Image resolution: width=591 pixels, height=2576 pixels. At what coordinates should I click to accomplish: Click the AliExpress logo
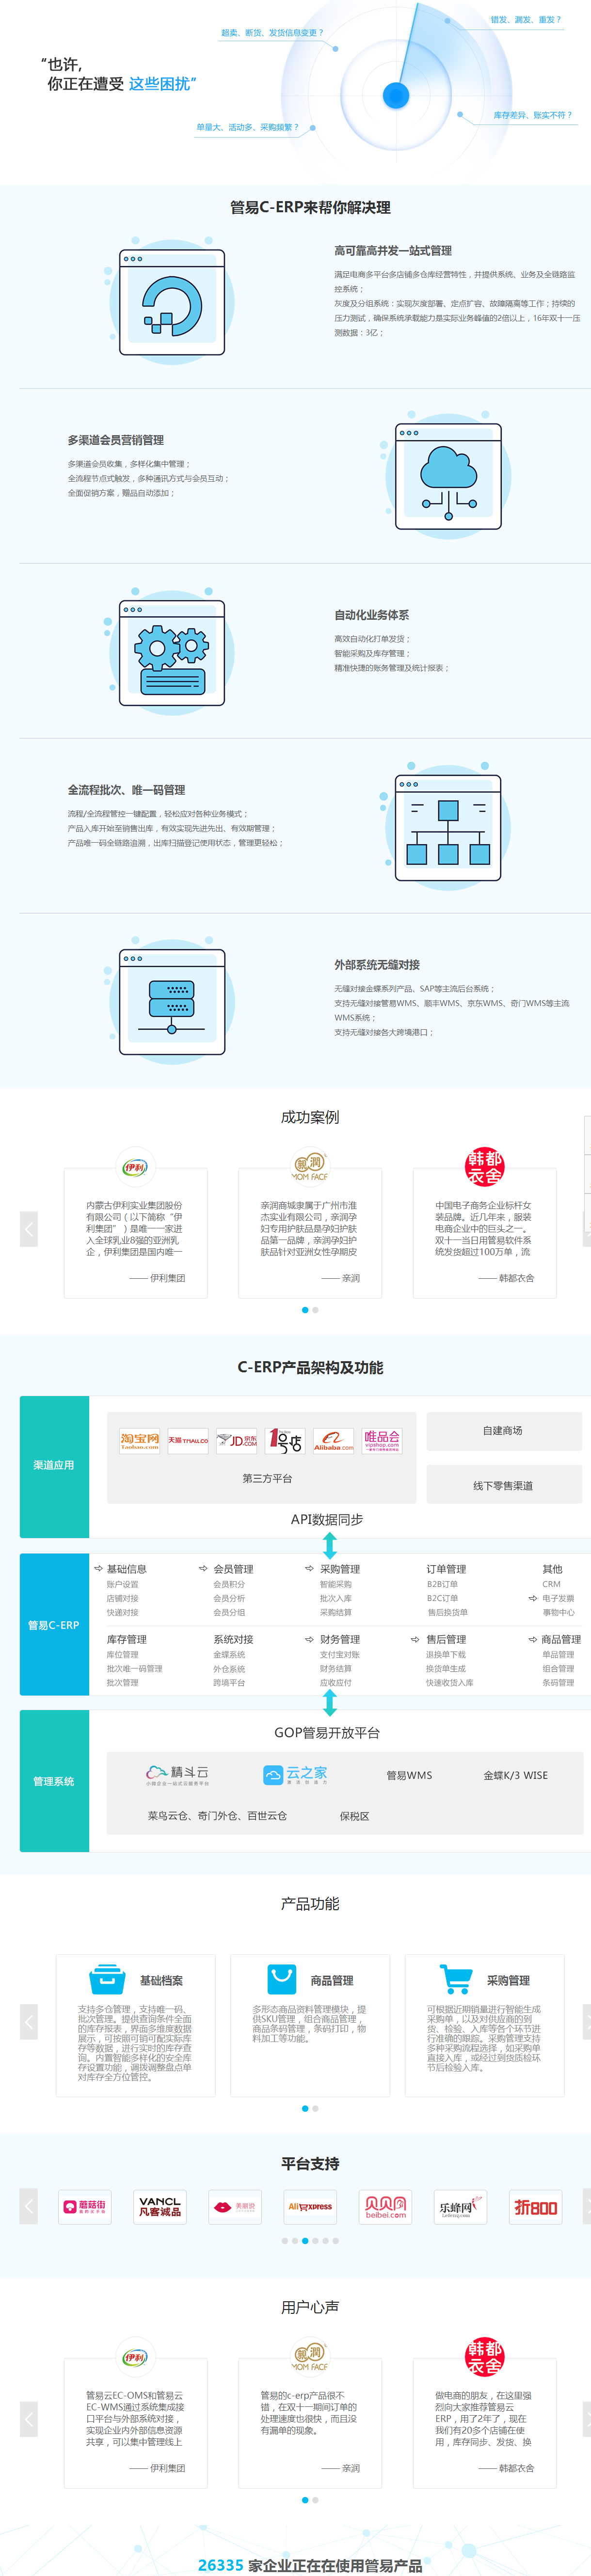[310, 2207]
